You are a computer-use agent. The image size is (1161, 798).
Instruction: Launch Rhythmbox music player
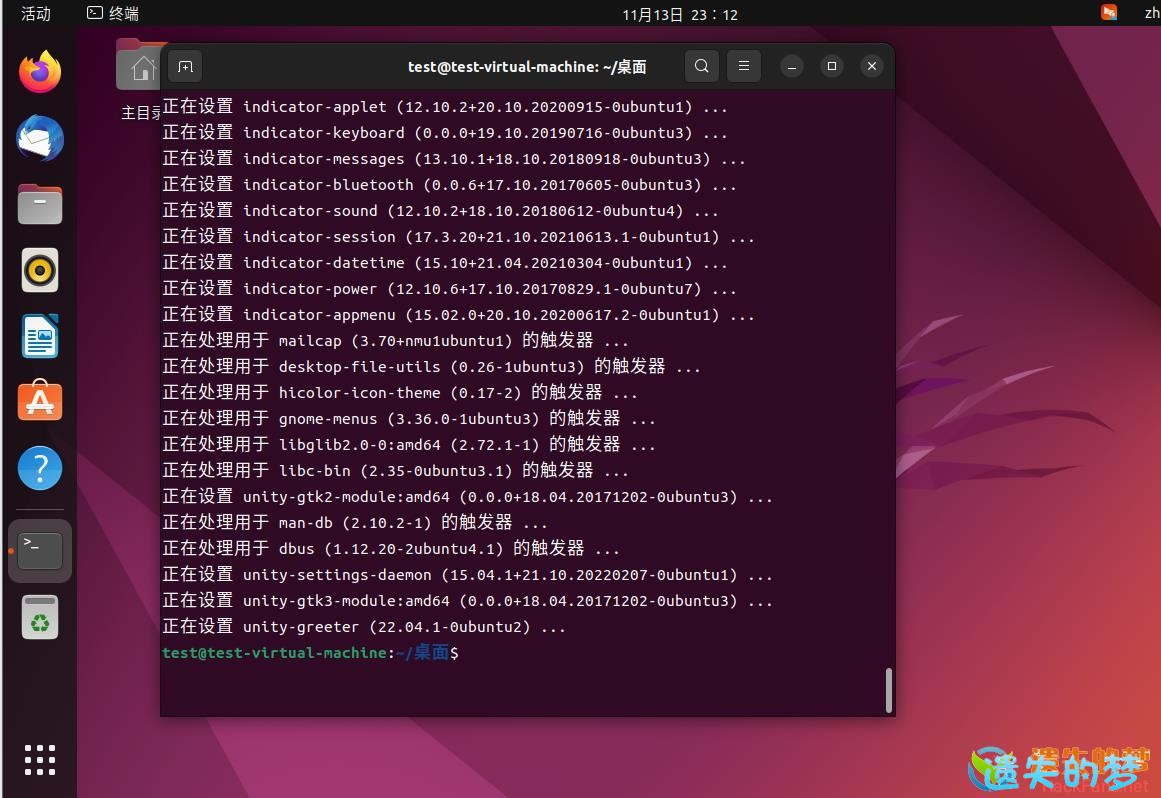point(40,270)
